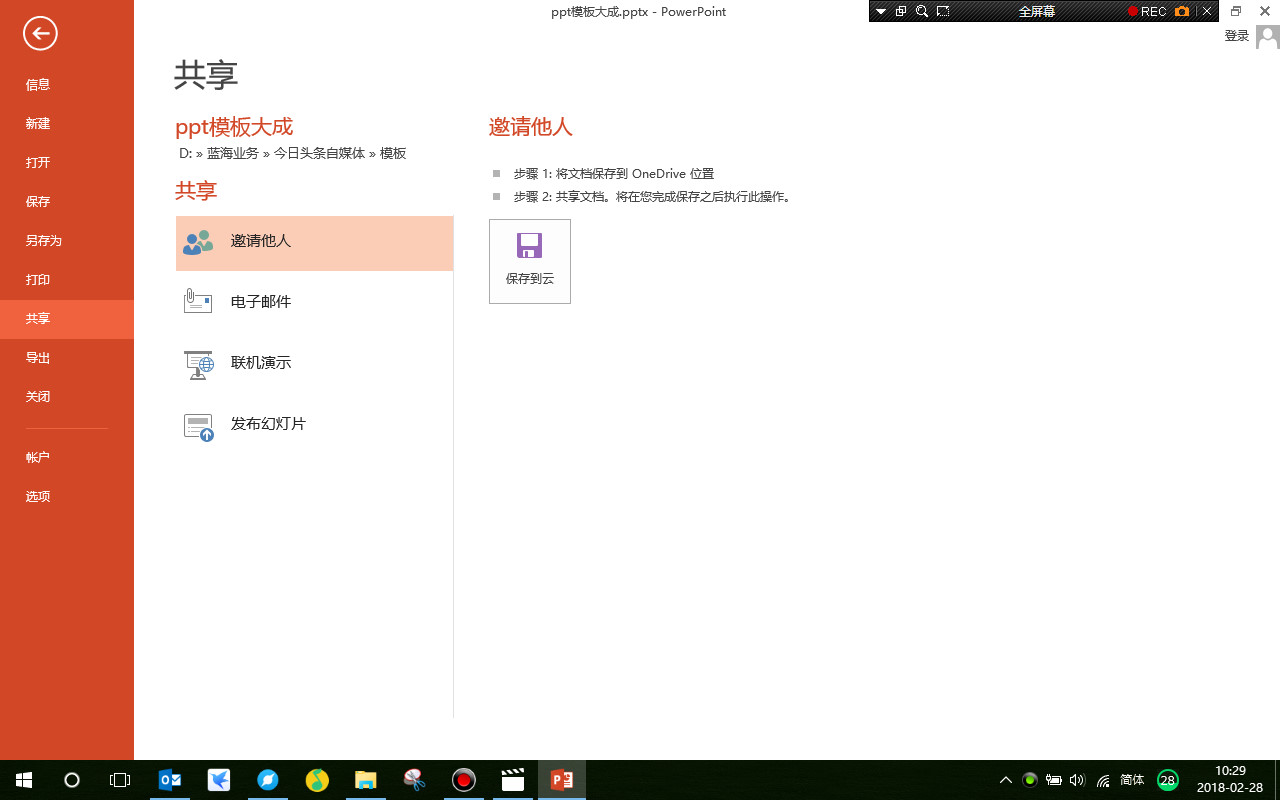Screen dimensions: 1280x800
Task: Click the 电子邮件 envelope icon
Action: point(198,301)
